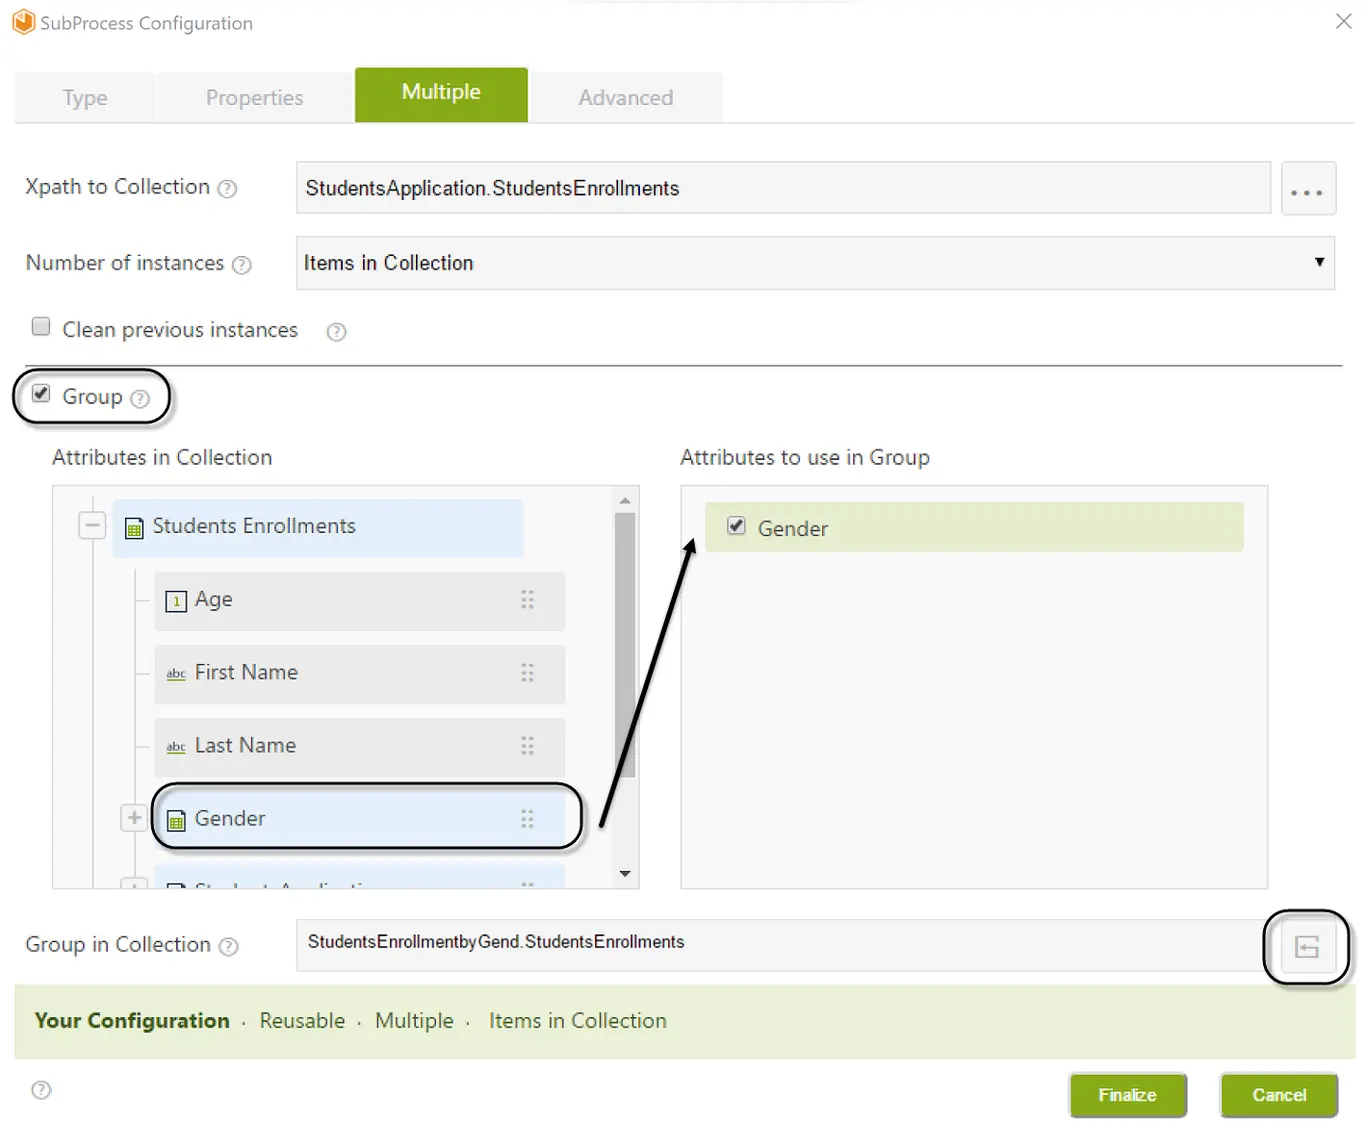This screenshot has width=1366, height=1126.
Task: Grab the Last Name row drag handle
Action: click(527, 746)
